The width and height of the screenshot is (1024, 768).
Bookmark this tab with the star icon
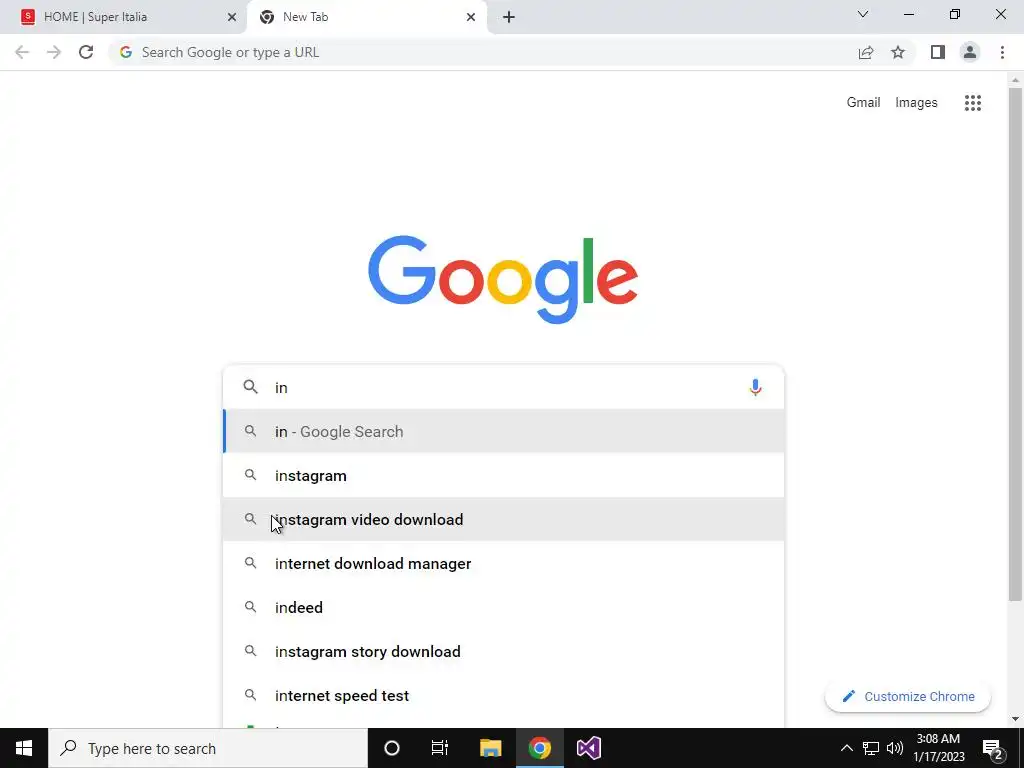point(898,52)
